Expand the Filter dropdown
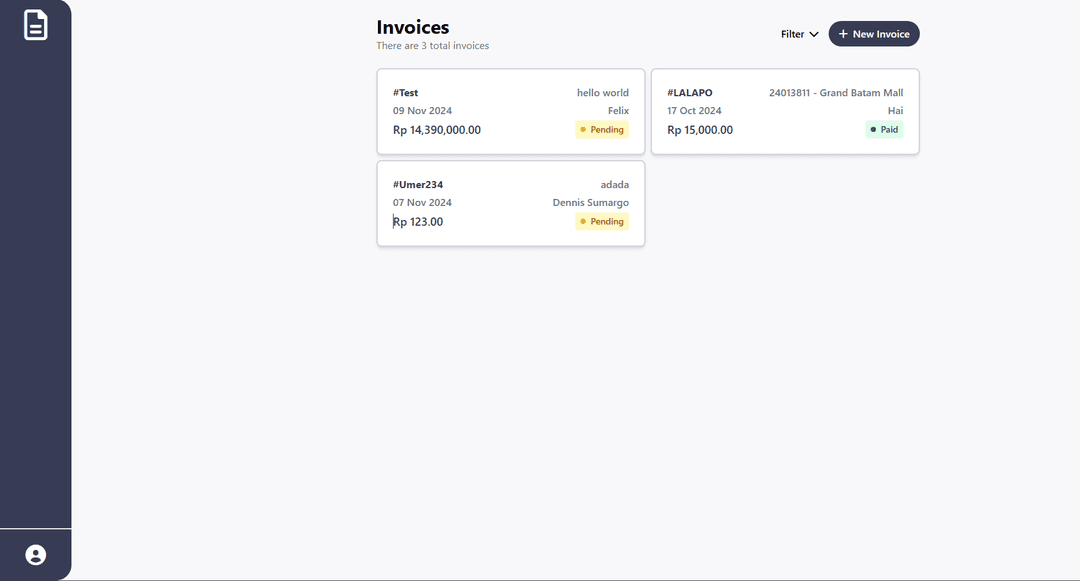 pyautogui.click(x=799, y=34)
